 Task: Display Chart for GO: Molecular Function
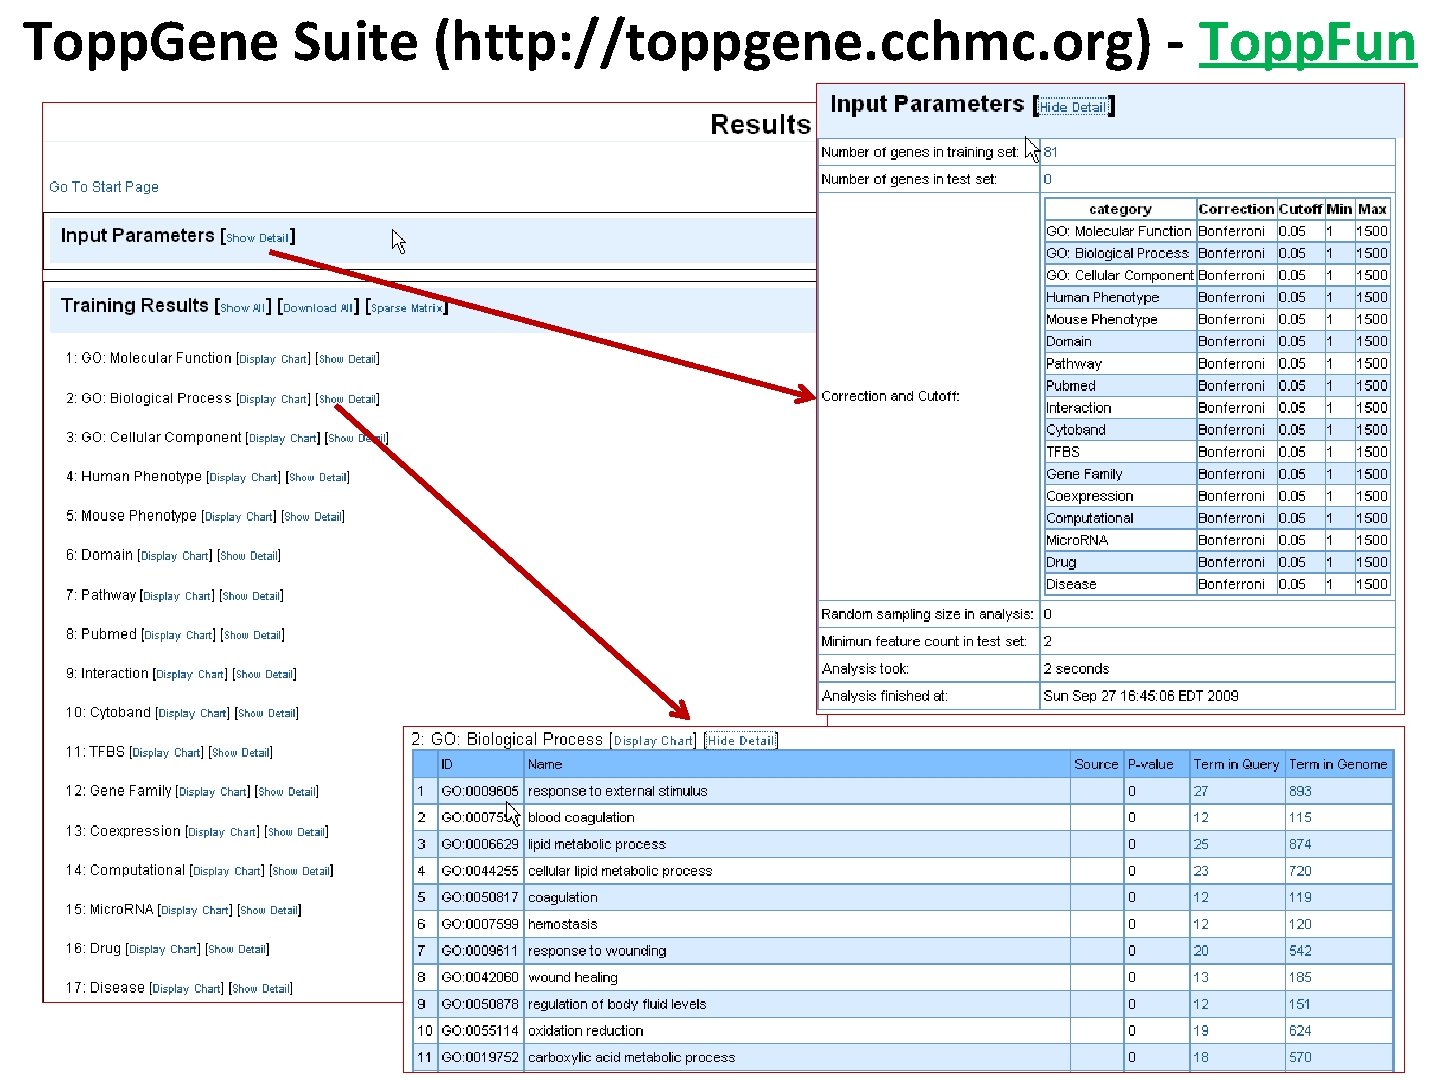[273, 359]
